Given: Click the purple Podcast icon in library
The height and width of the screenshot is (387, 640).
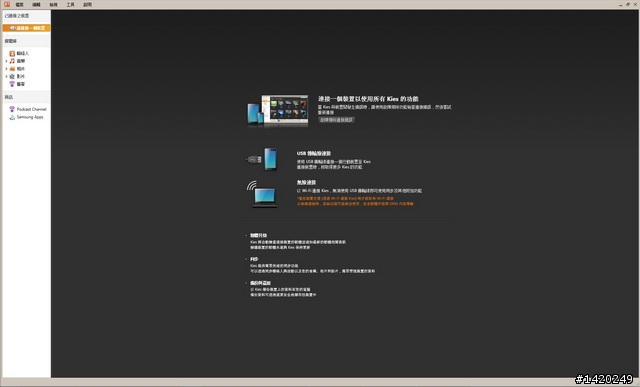Looking at the screenshot, I should pyautogui.click(x=12, y=84).
